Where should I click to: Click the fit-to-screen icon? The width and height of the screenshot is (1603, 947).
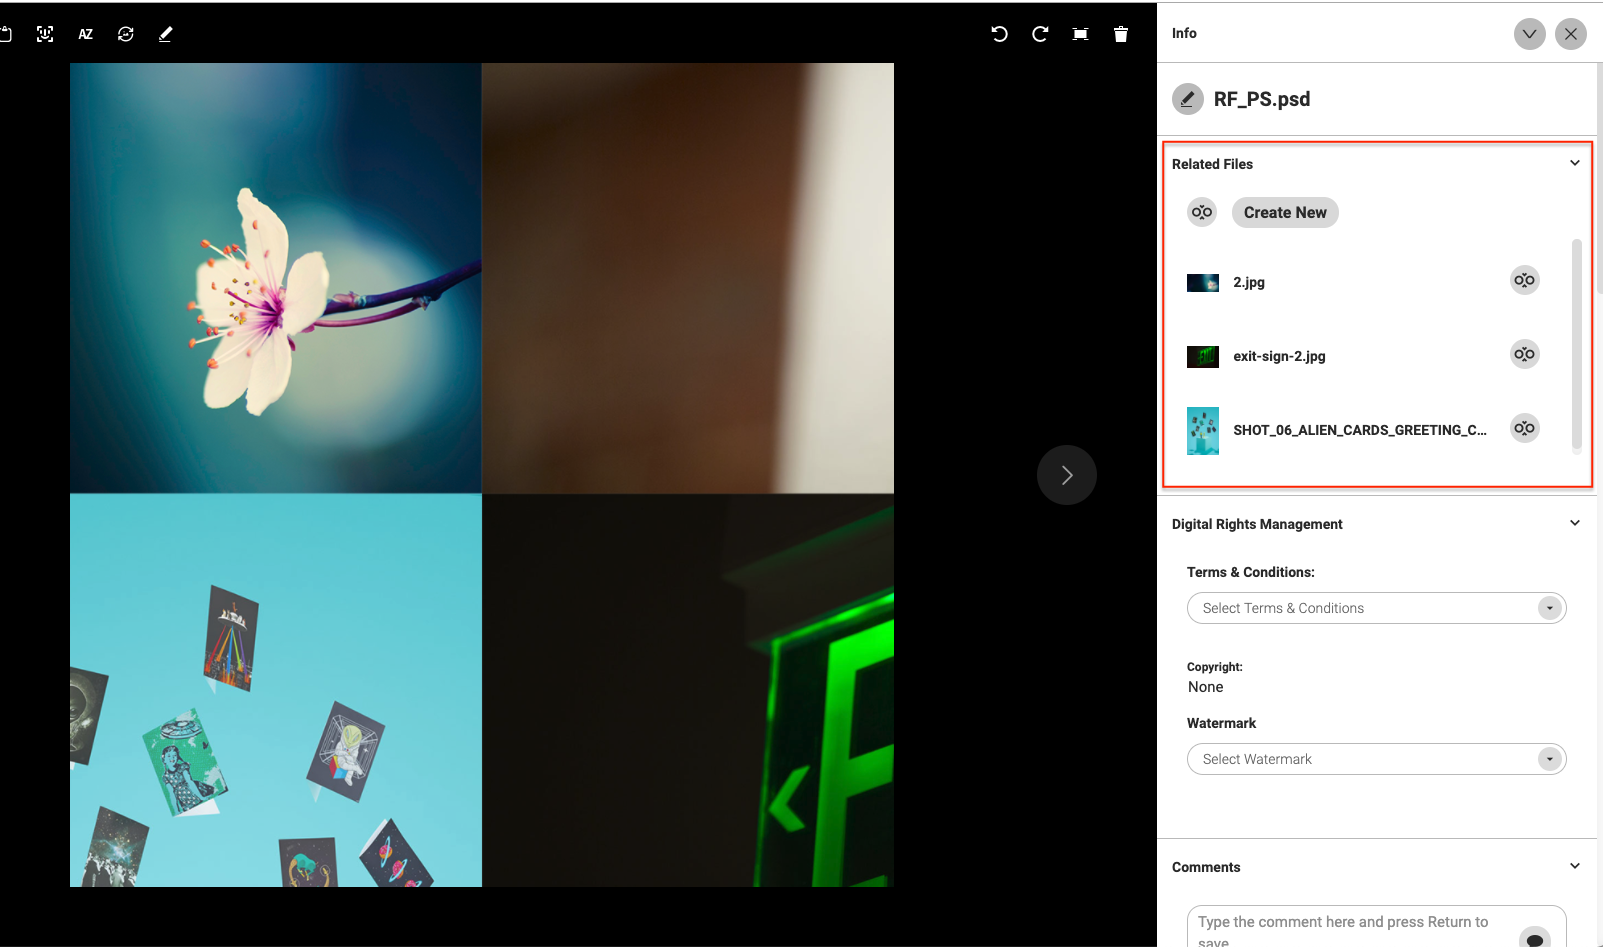click(x=1081, y=34)
